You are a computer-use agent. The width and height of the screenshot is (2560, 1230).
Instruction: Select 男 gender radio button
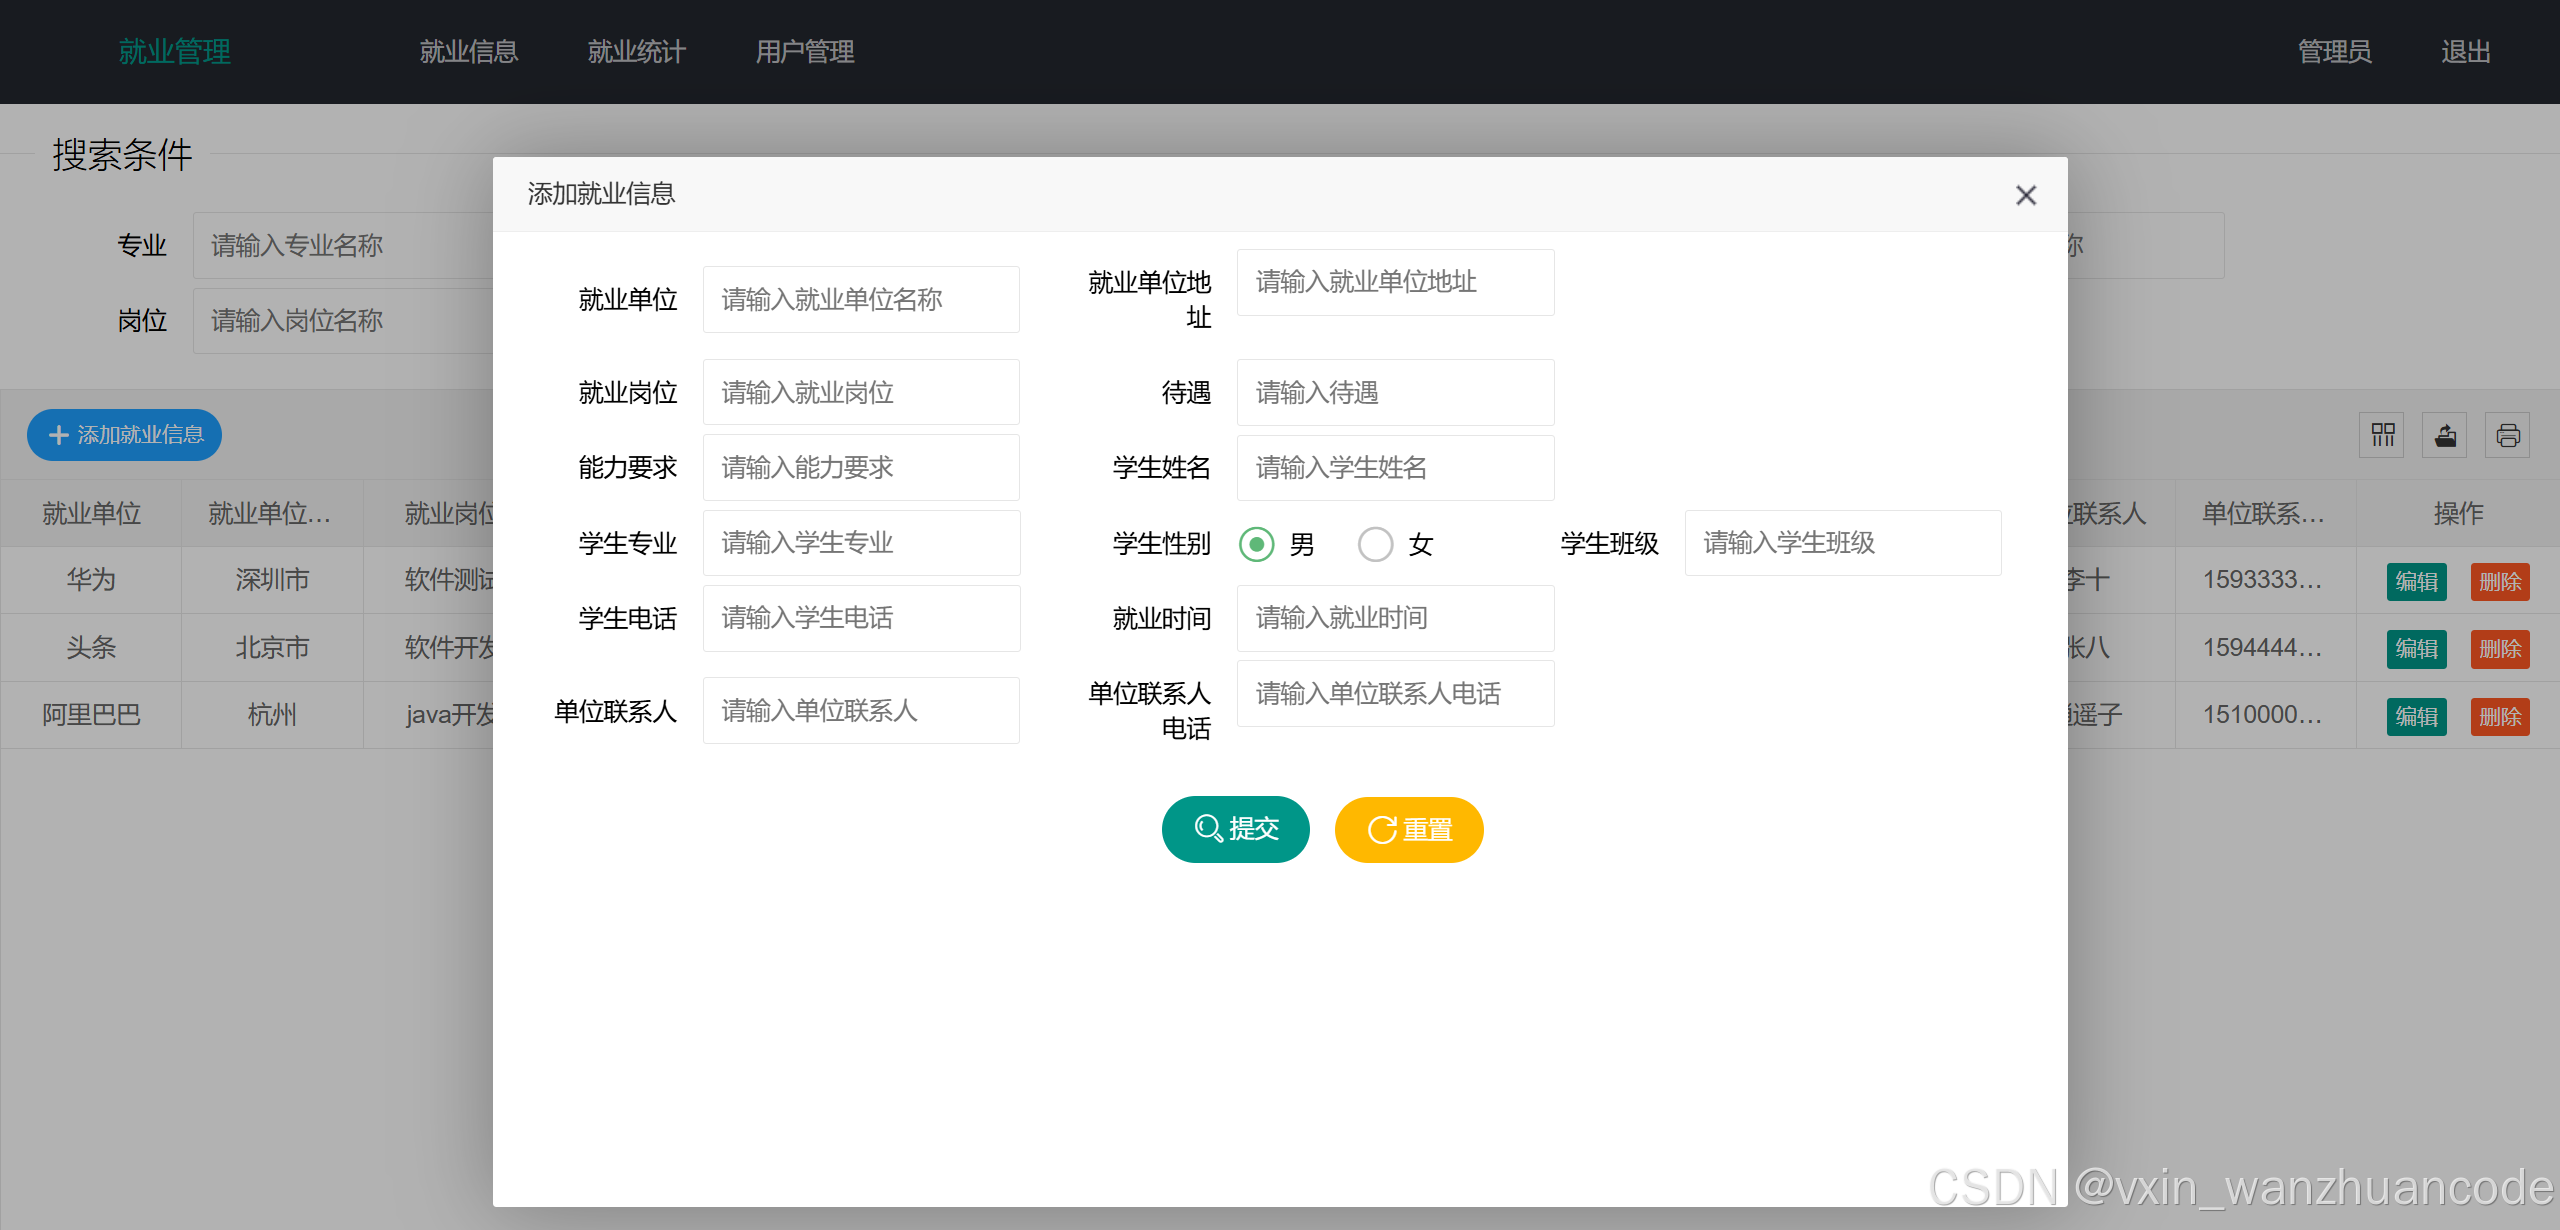1257,544
